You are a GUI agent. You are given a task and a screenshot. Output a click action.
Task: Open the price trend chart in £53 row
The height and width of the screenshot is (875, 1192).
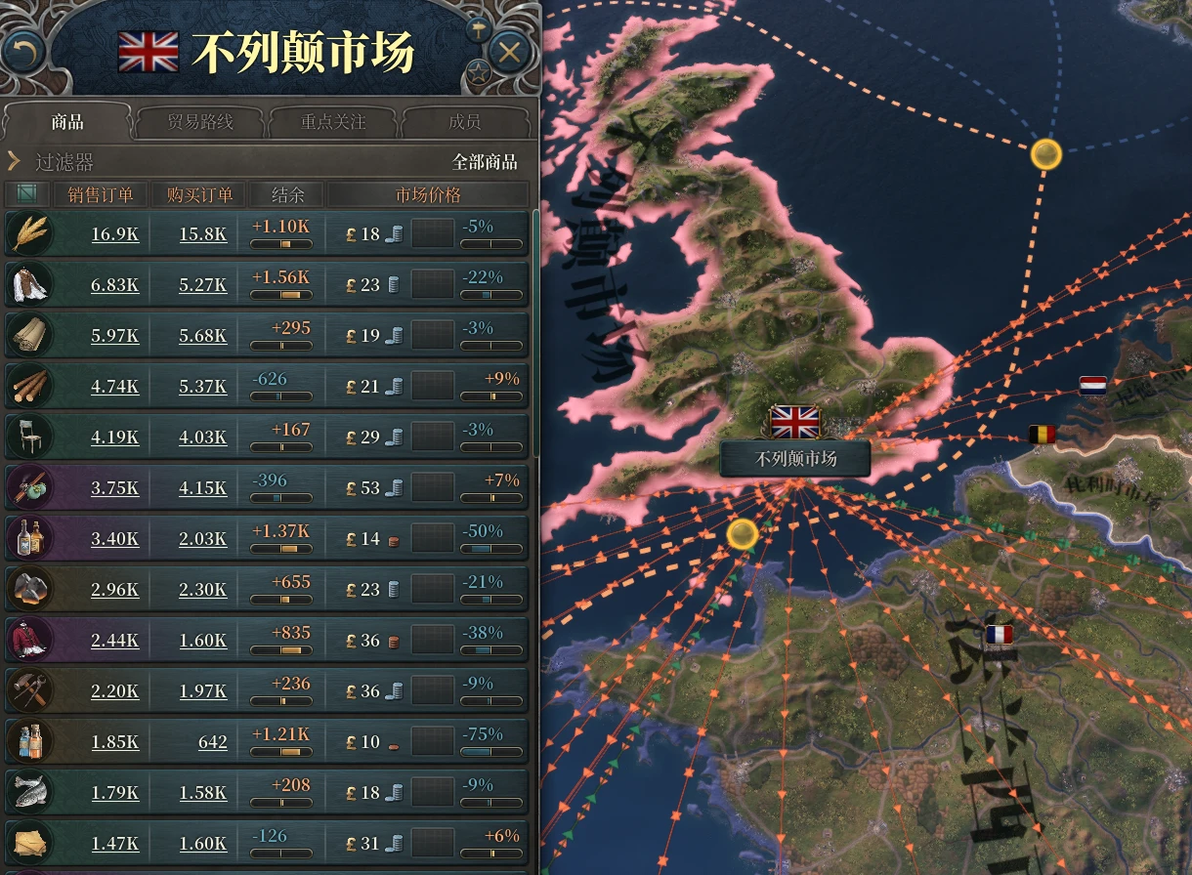tap(433, 487)
